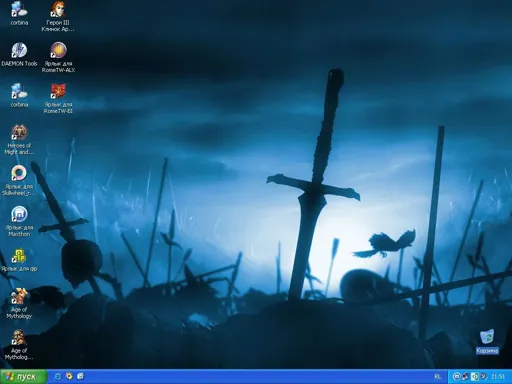Screen dimensions: 512x384
Task: Select the Ярлык для dp icon
Action: [19, 260]
